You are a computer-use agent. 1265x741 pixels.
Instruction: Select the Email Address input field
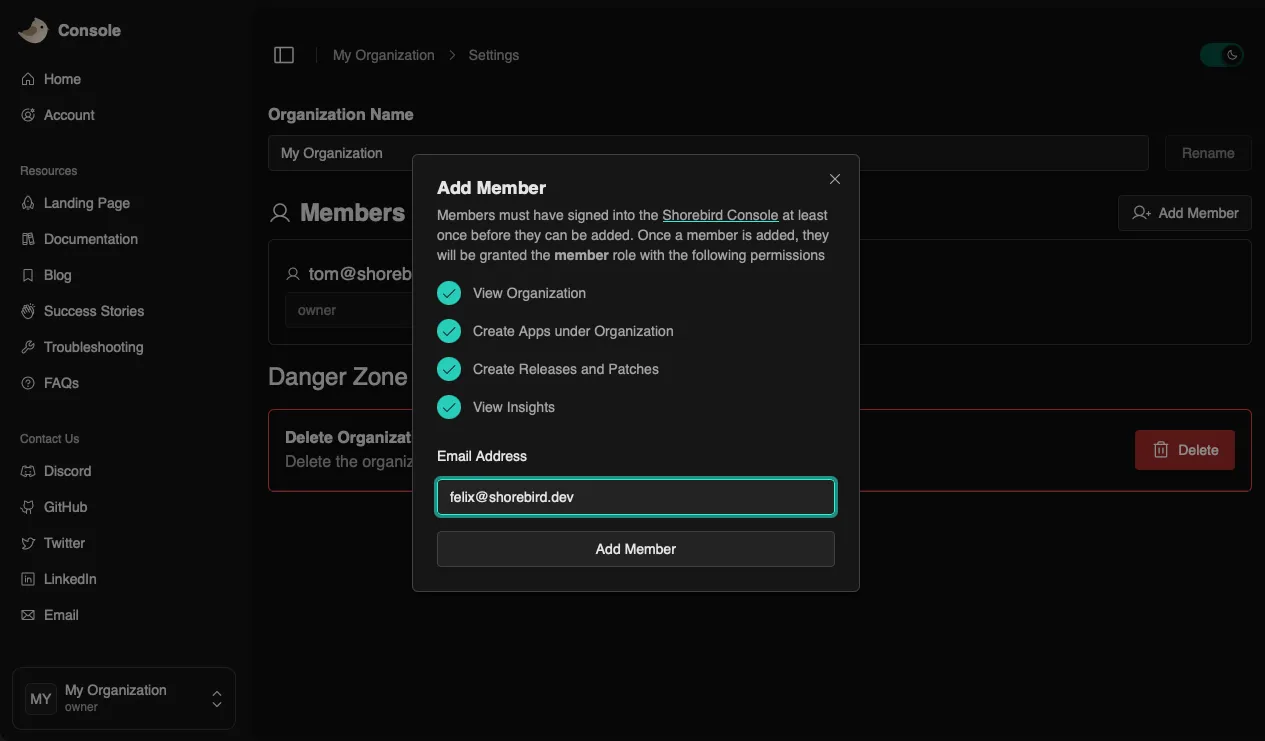point(635,496)
